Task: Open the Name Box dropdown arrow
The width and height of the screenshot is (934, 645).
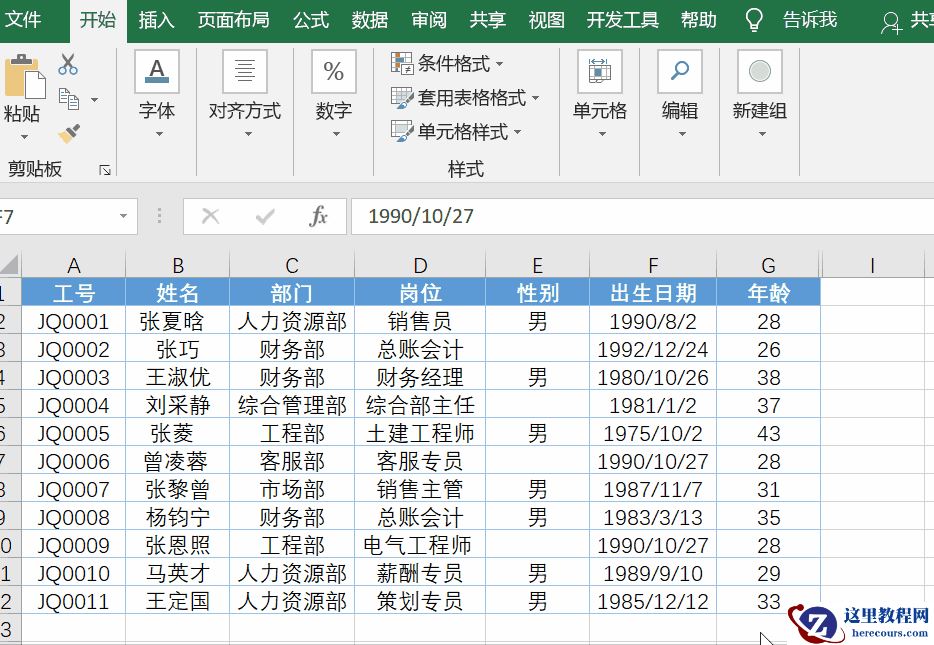Action: [123, 216]
